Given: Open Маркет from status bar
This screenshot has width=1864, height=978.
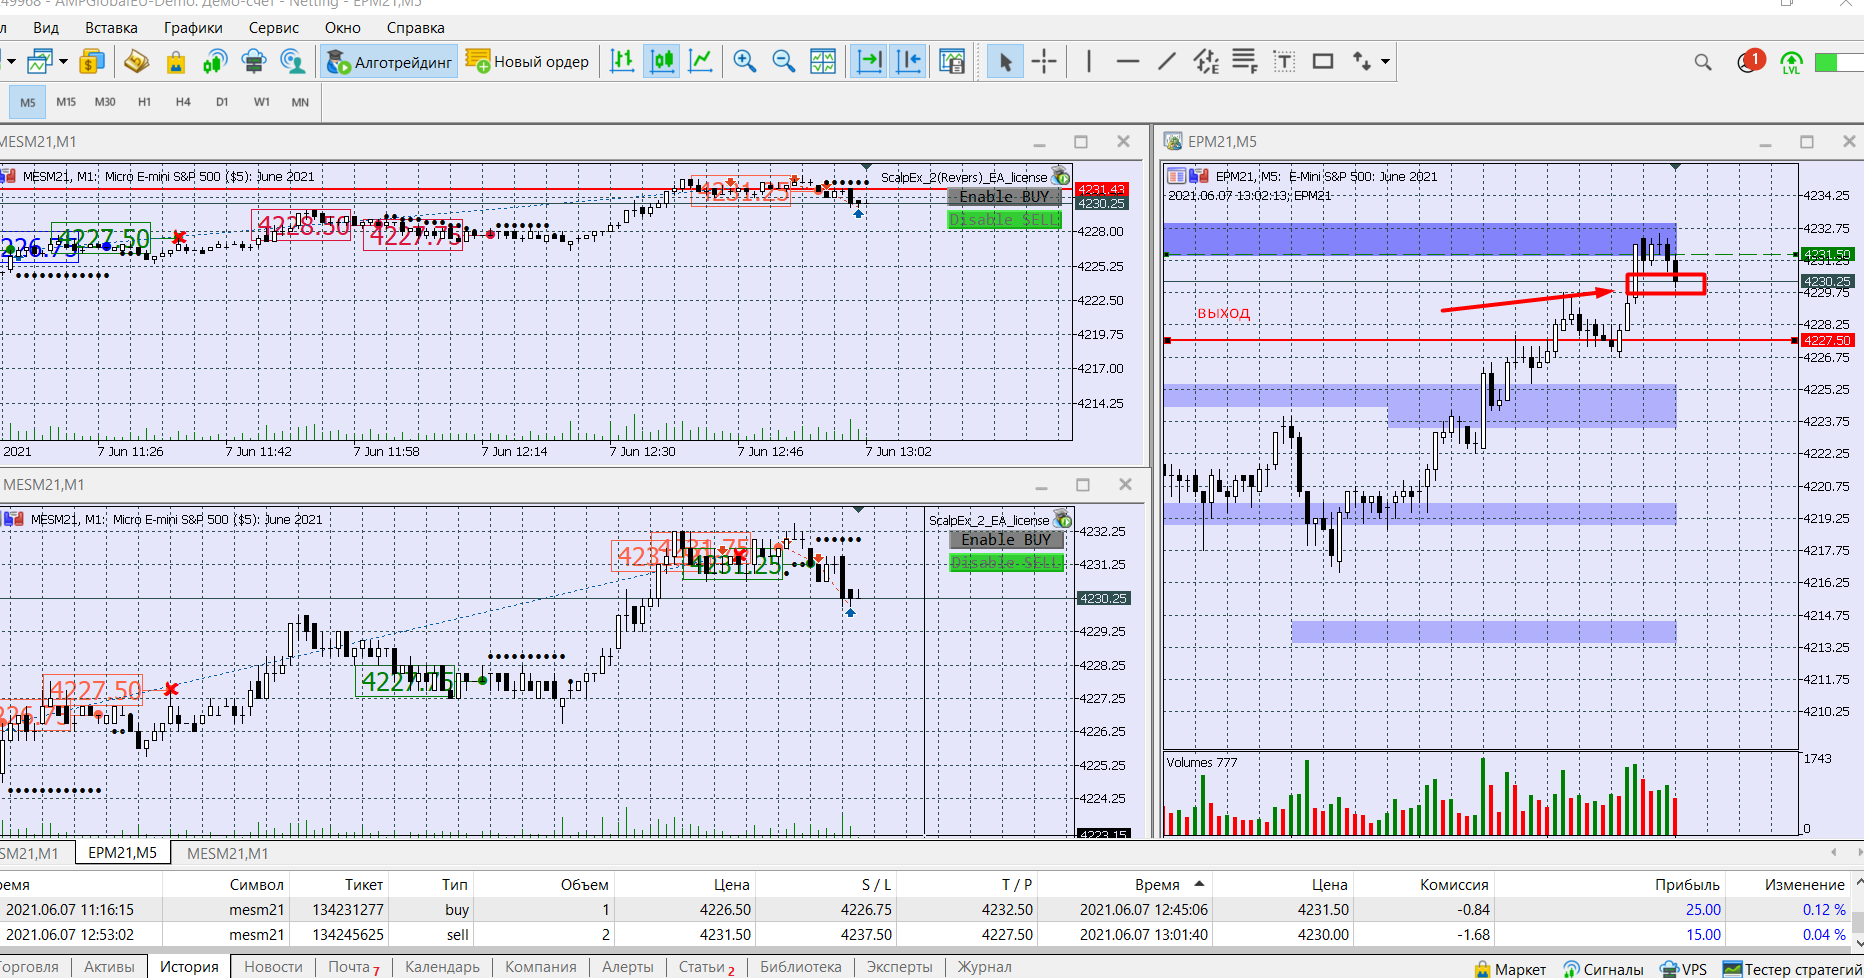Looking at the screenshot, I should 1510,969.
